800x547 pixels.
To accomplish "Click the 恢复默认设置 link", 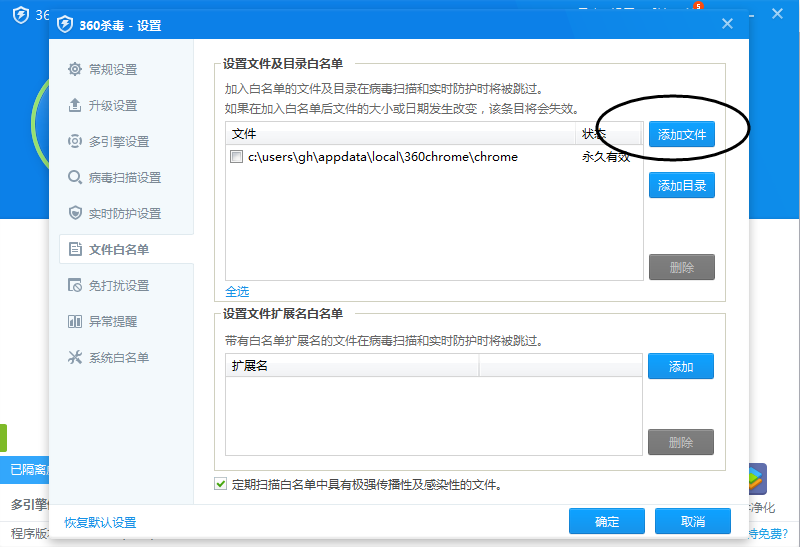I will click(100, 522).
